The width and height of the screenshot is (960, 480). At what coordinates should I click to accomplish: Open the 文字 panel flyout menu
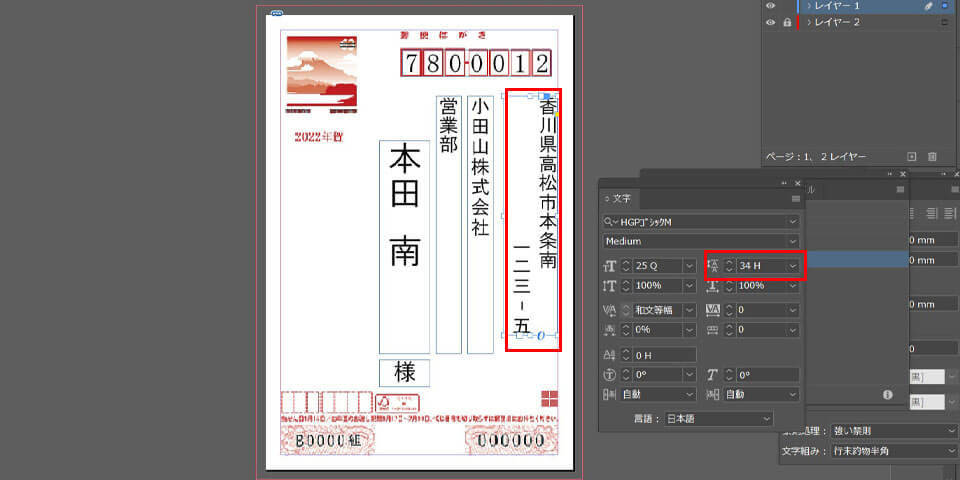795,198
